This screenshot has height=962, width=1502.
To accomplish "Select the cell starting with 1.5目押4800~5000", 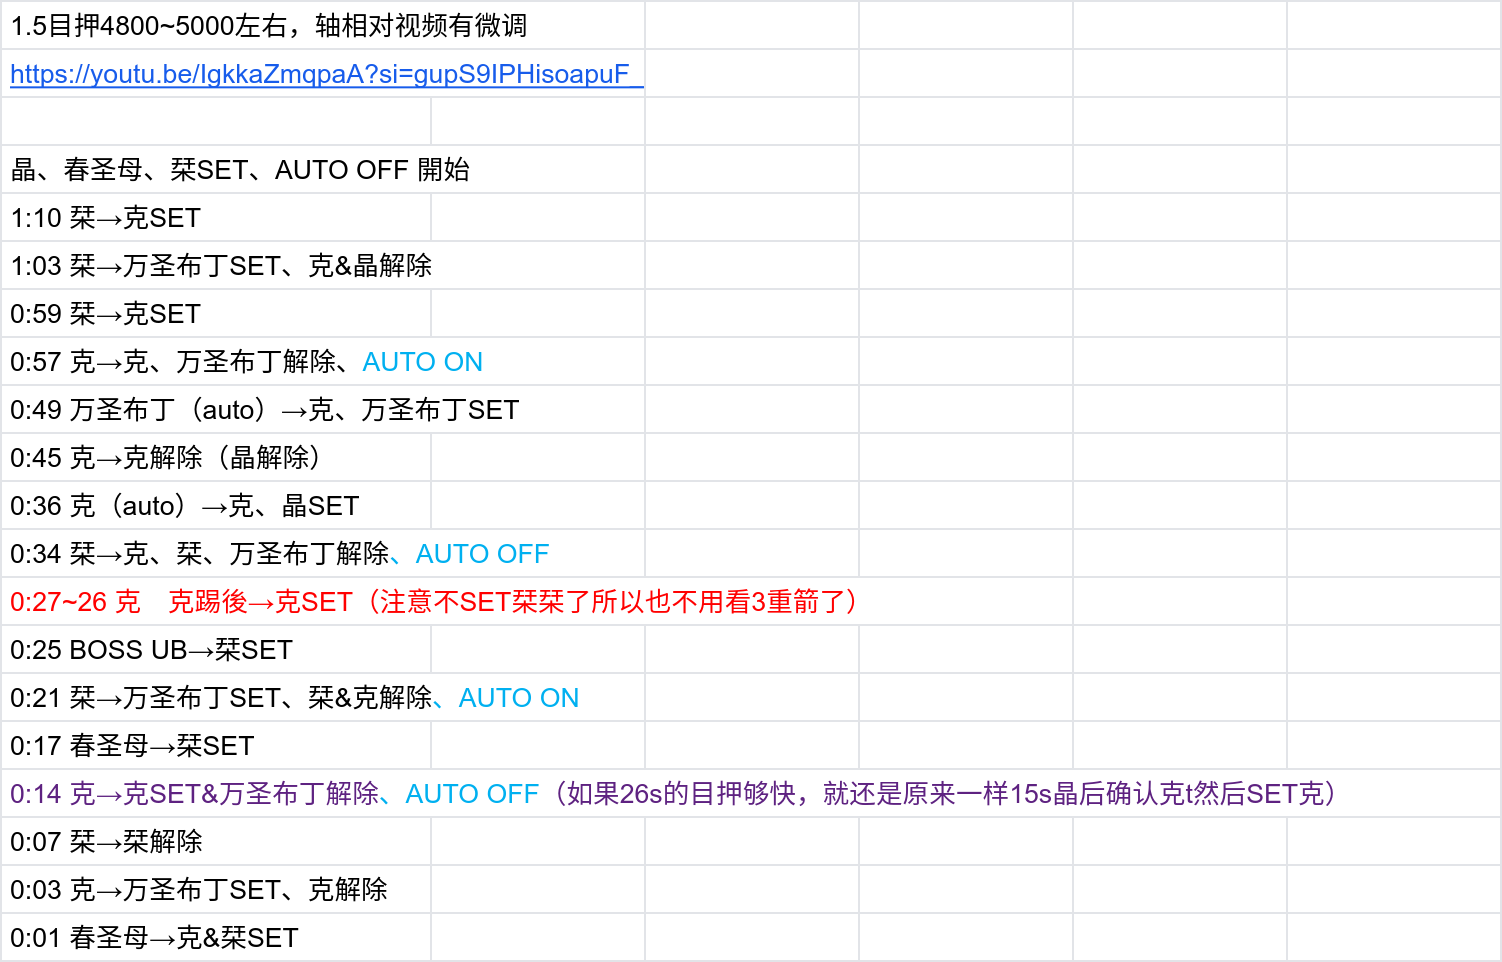I will pos(268,26).
